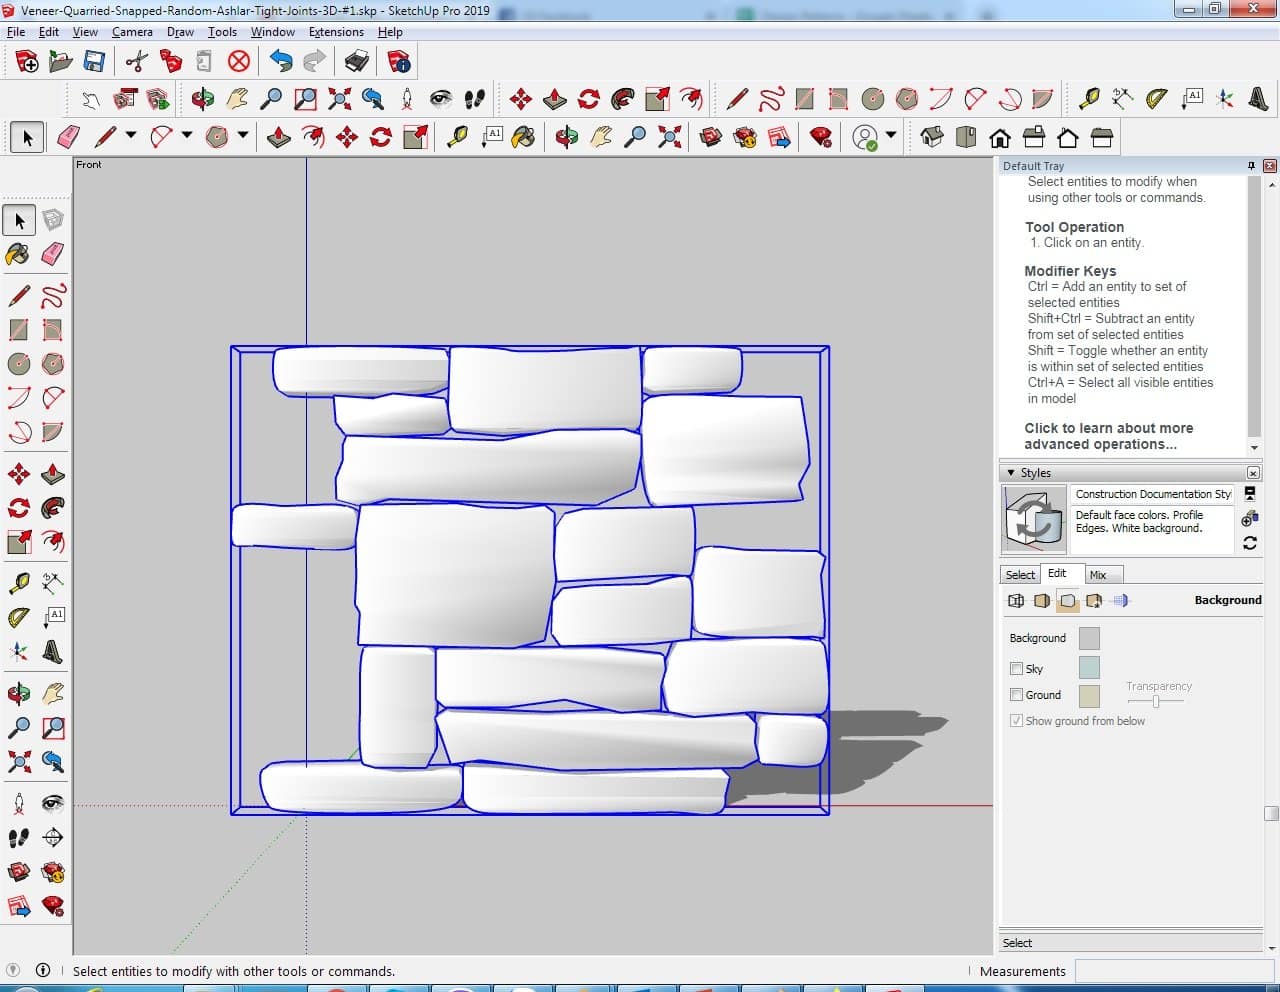
Task: Switch to the Select tab in Styles
Action: click(x=1020, y=575)
